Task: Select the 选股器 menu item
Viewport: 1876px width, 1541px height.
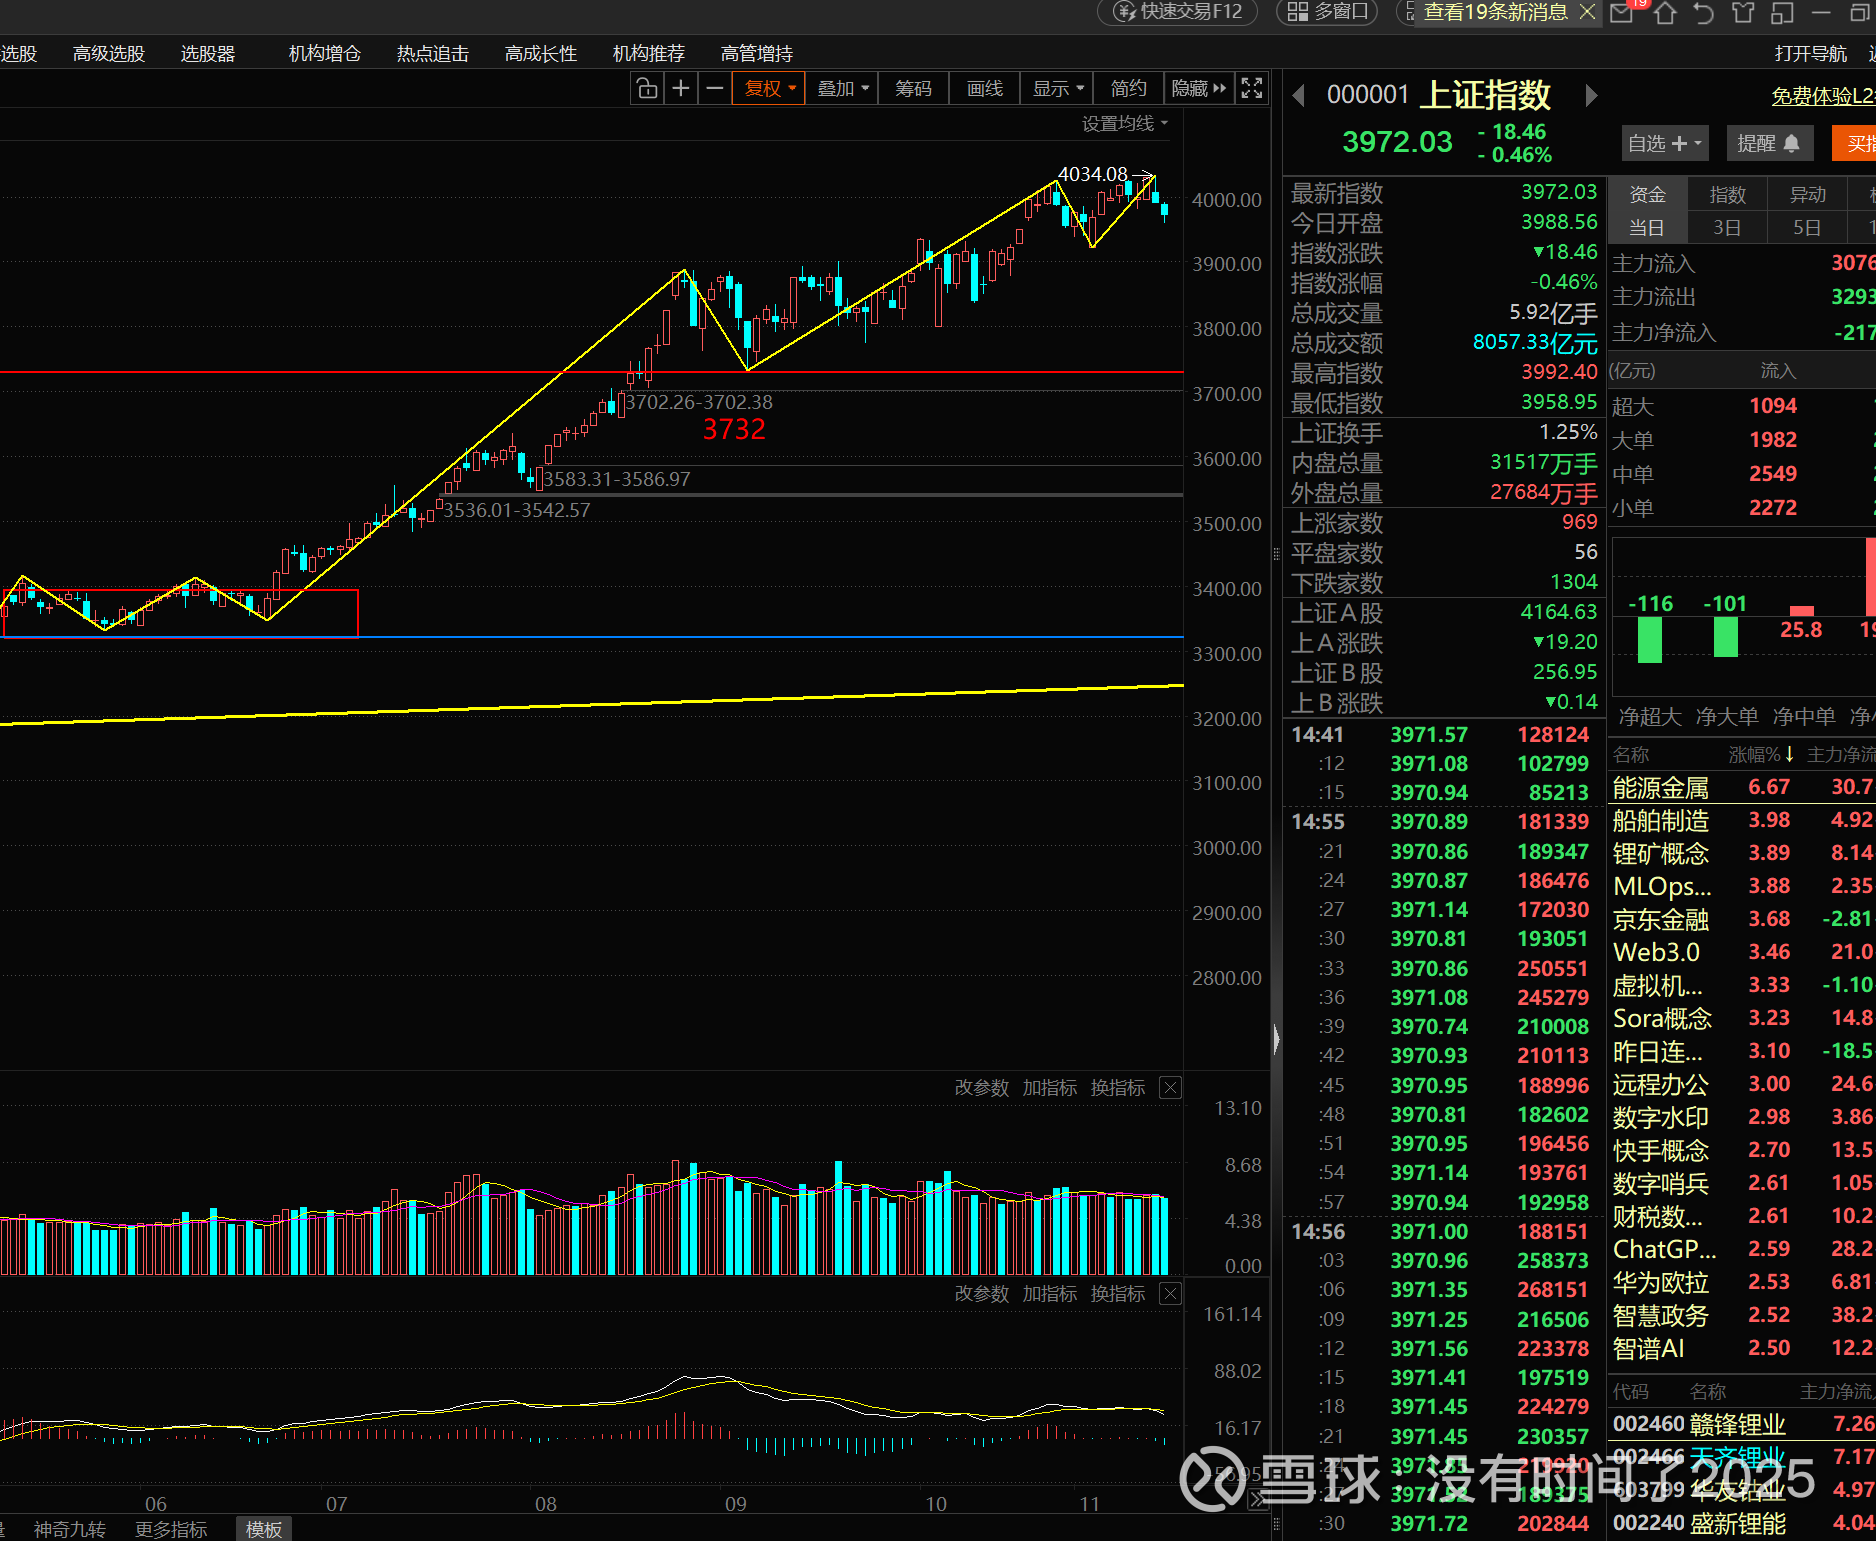Action: coord(208,53)
